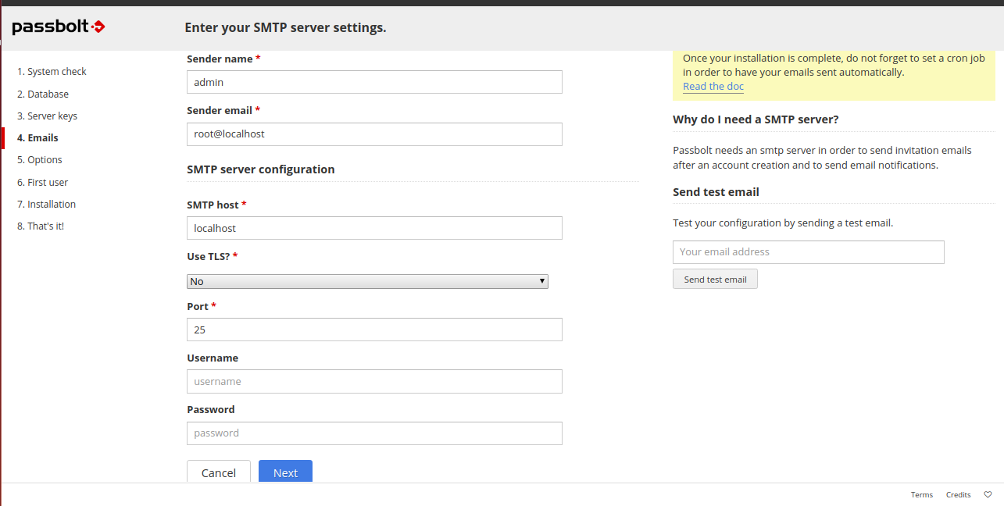Click Send test email button

coord(715,279)
